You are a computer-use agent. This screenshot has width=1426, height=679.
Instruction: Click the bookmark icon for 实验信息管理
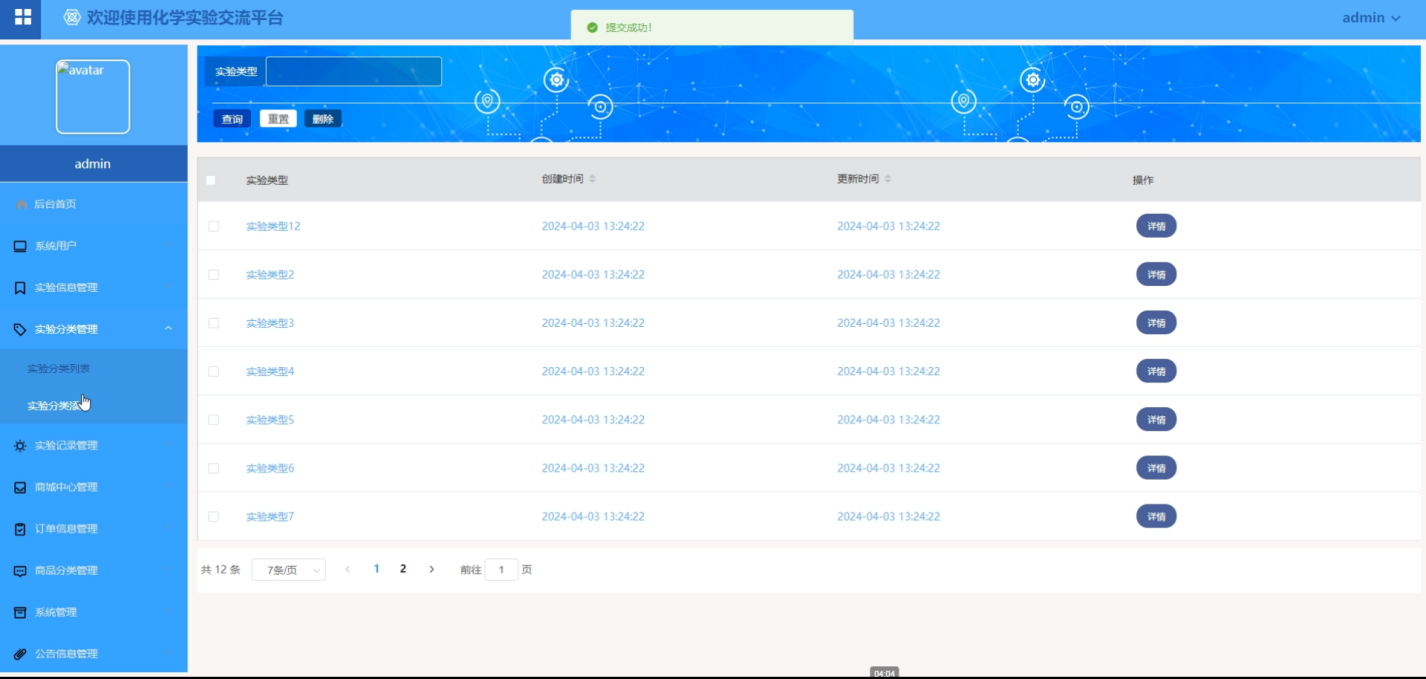tap(20, 288)
